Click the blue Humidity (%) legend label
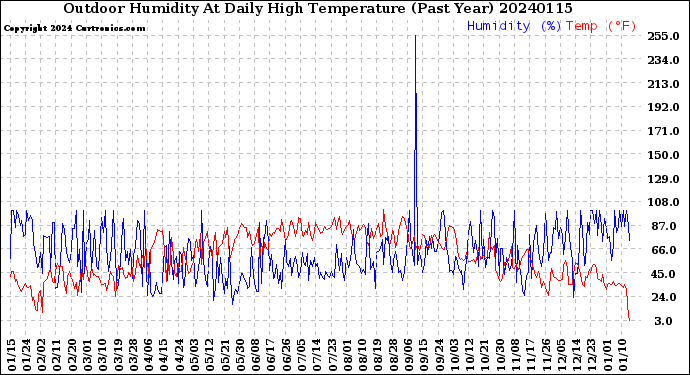690x375 pixels. pos(514,26)
